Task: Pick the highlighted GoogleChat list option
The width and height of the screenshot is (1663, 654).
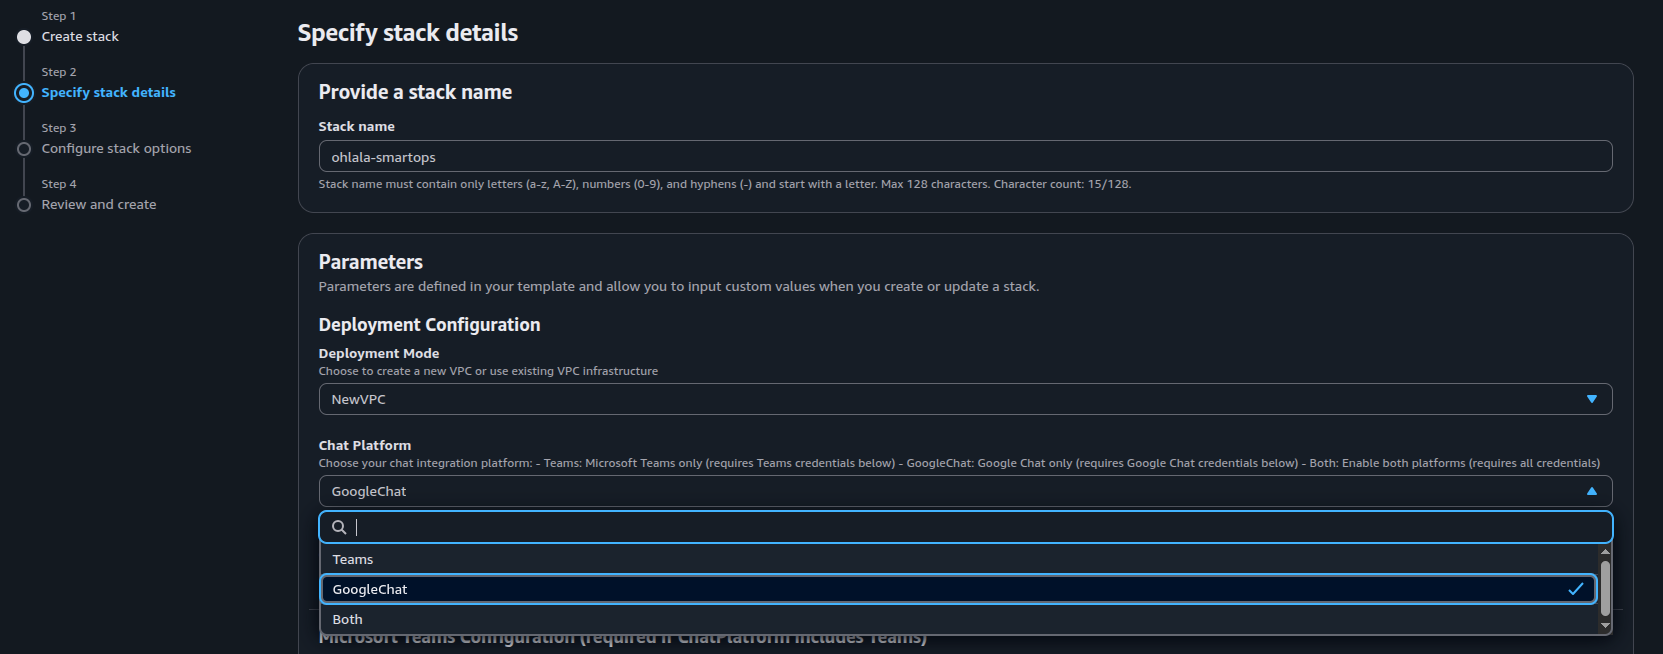Action: click(370, 589)
